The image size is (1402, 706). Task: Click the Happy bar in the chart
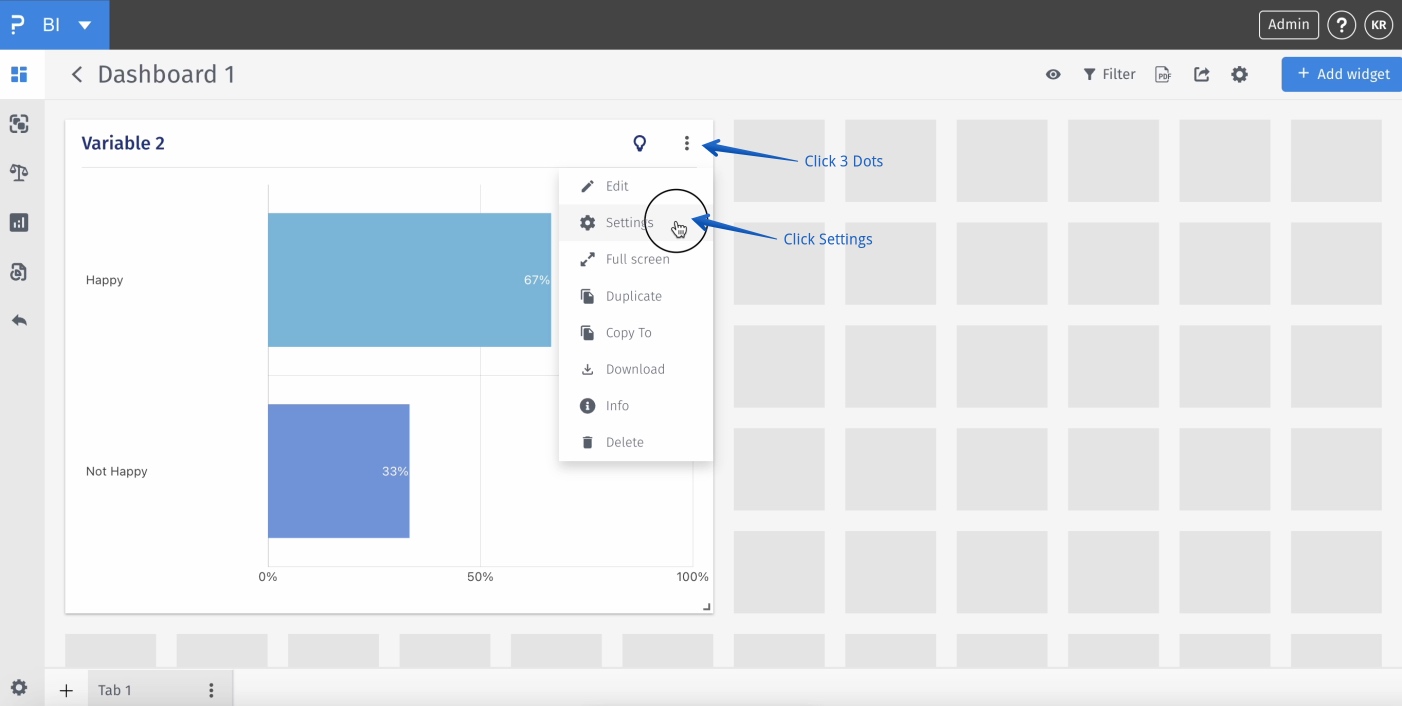[409, 280]
